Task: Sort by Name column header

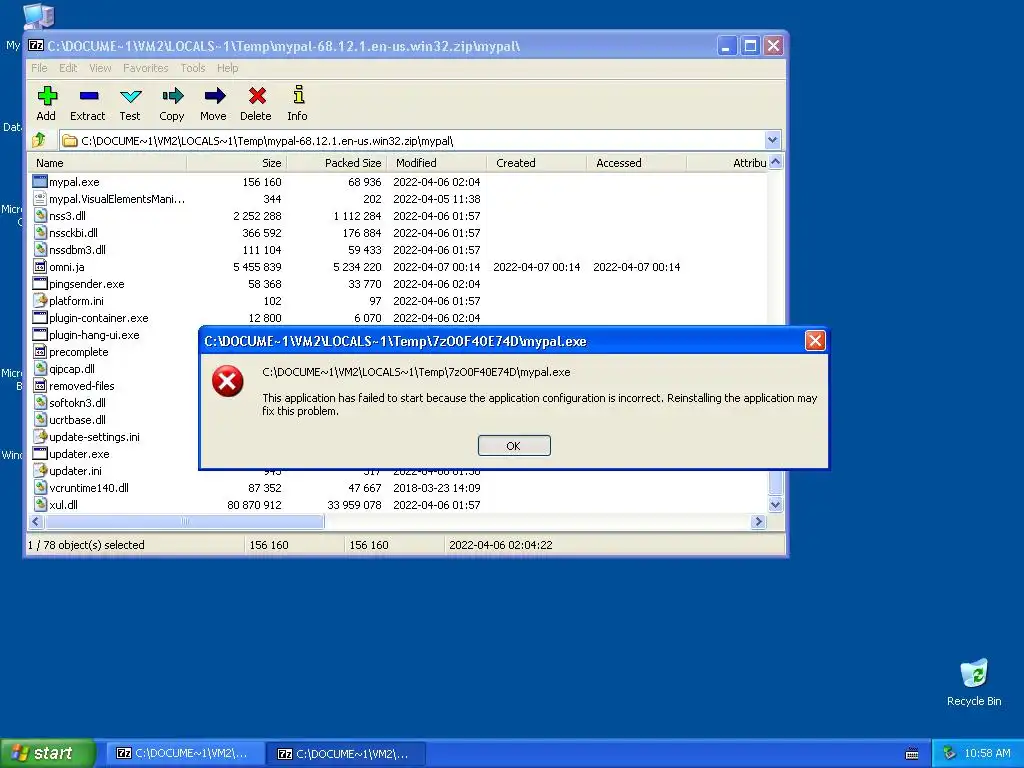Action: (x=108, y=163)
